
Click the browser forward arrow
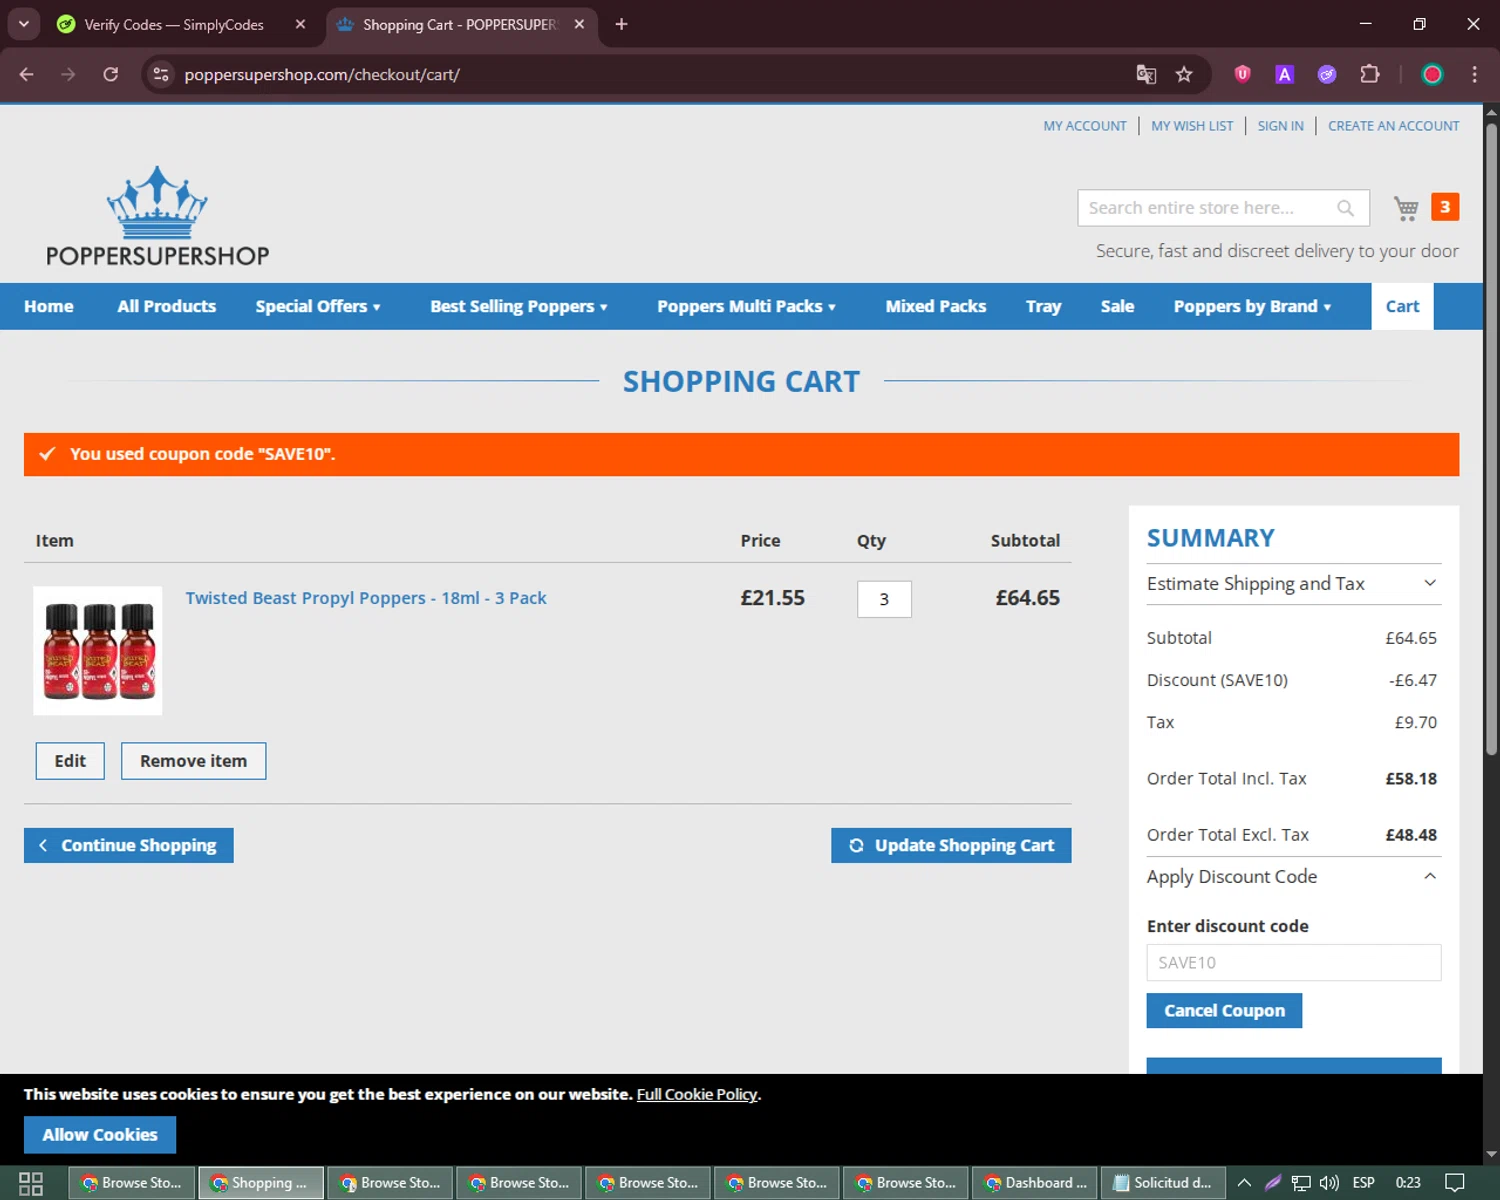(x=68, y=74)
